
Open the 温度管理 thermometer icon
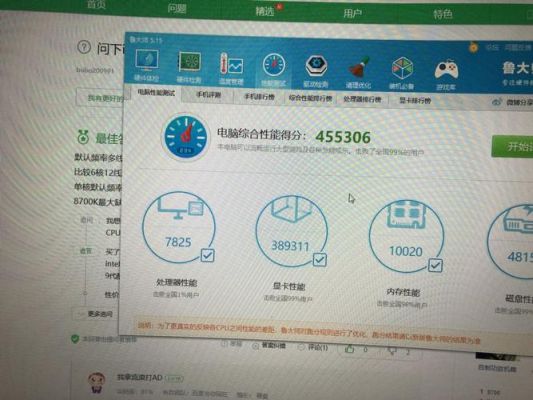(x=231, y=69)
